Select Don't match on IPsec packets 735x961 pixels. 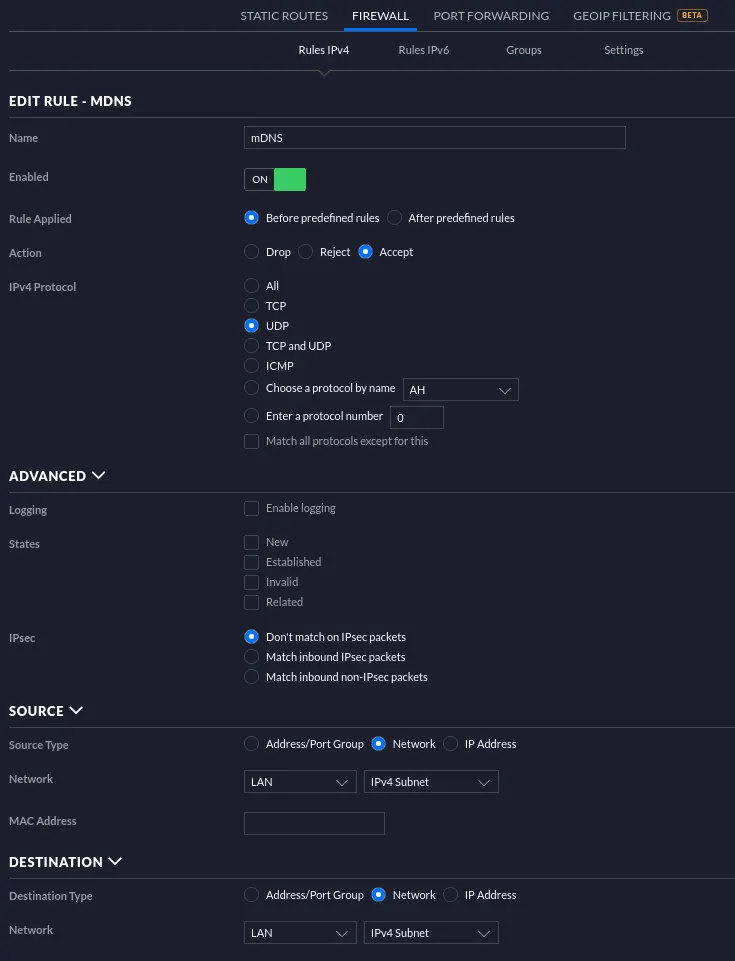[251, 637]
